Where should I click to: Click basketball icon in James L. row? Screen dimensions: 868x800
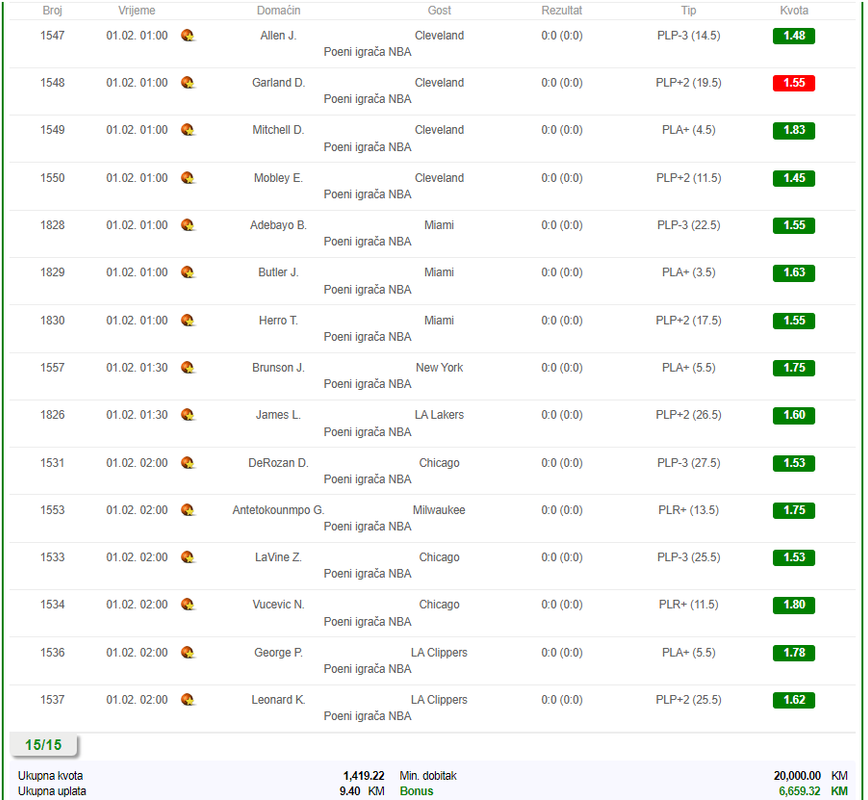tap(188, 415)
